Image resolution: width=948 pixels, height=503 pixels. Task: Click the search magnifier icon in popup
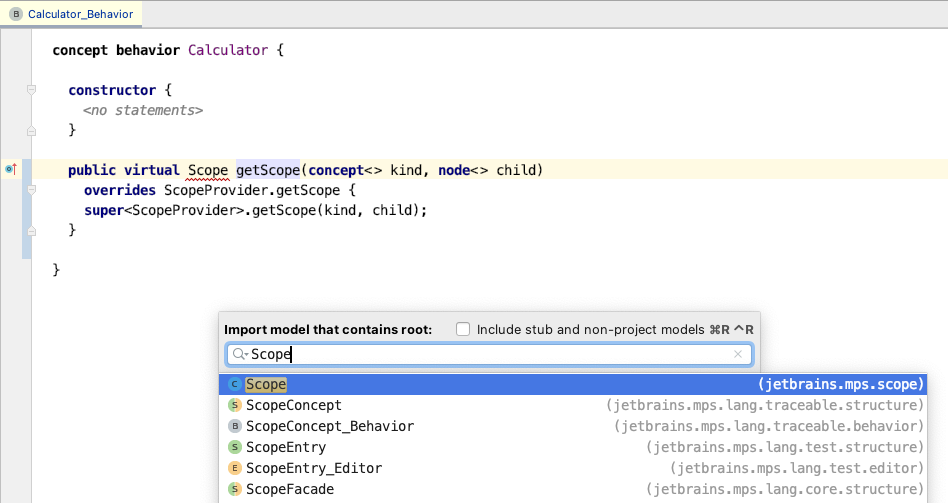click(x=238, y=354)
